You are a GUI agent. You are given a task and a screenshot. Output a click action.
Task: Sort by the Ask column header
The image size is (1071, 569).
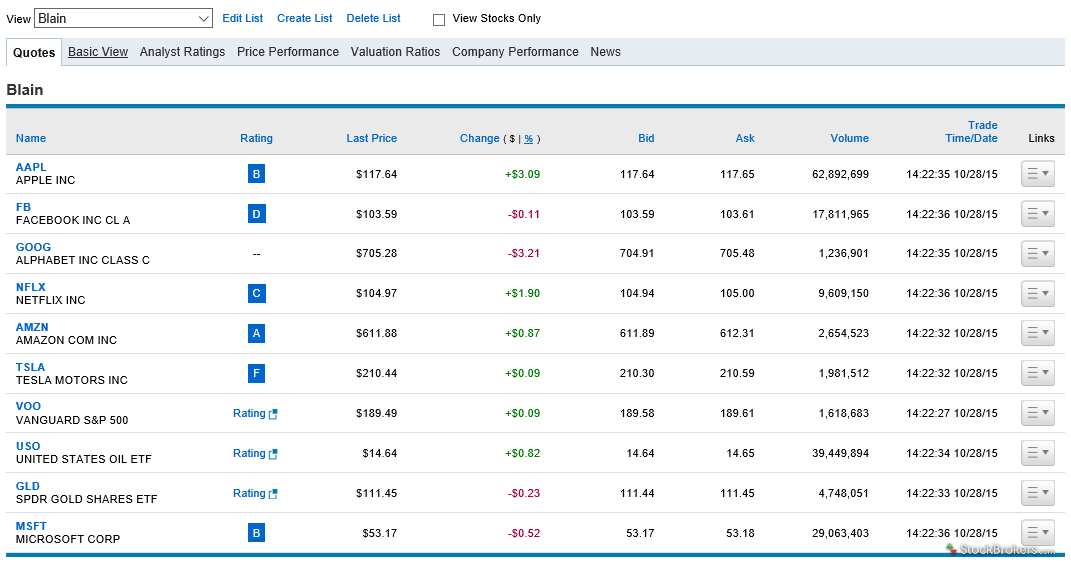point(745,138)
